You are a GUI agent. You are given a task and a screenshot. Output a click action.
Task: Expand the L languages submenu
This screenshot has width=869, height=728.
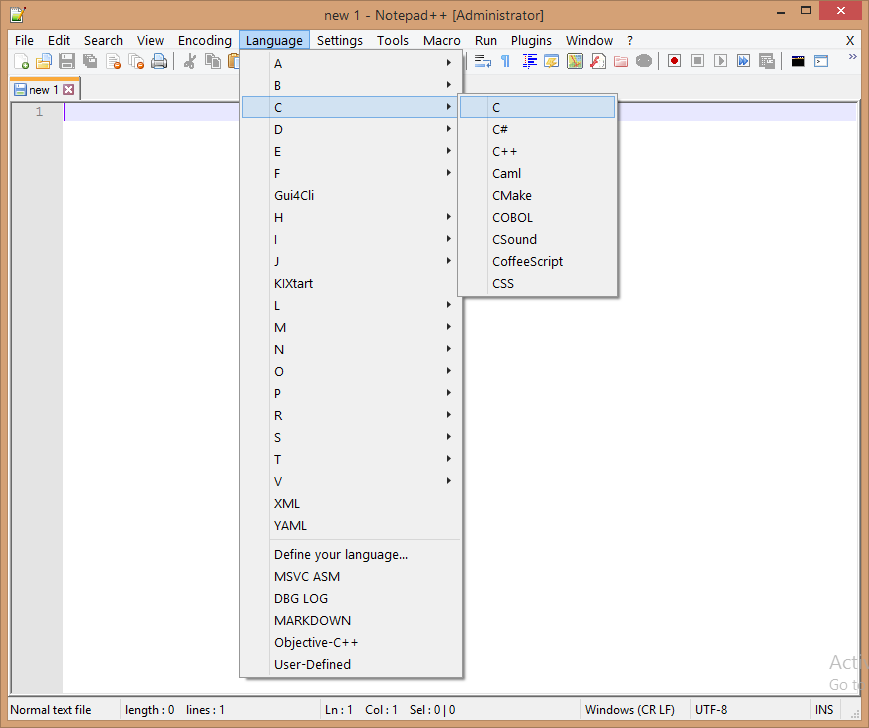[351, 305]
